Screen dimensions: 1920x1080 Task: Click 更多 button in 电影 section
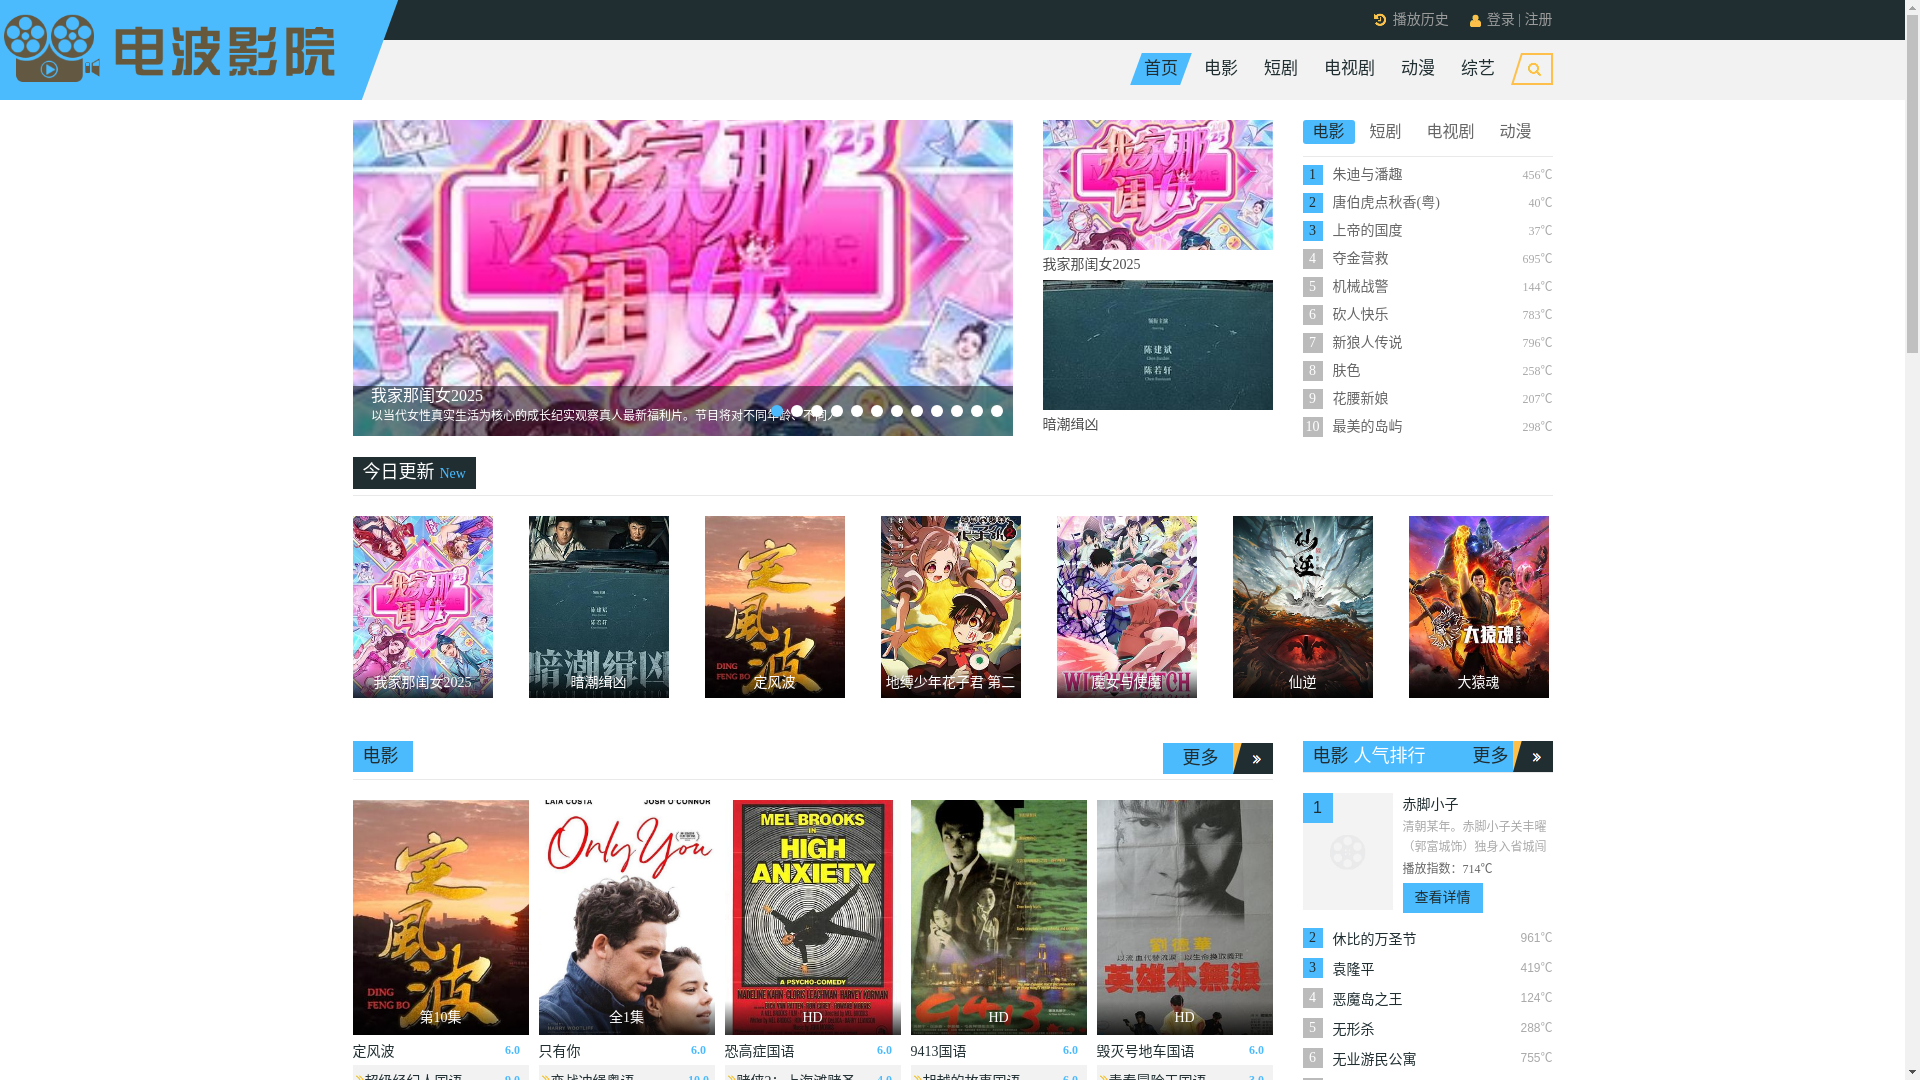click(1200, 759)
